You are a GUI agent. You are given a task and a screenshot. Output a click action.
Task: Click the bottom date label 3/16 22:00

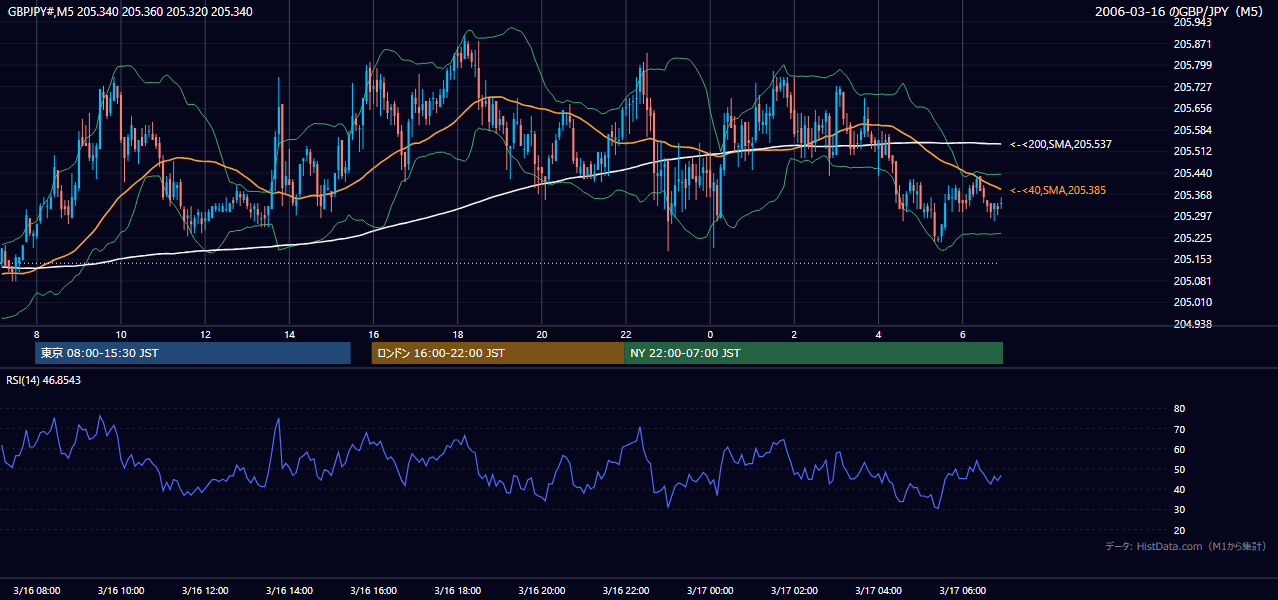628,590
